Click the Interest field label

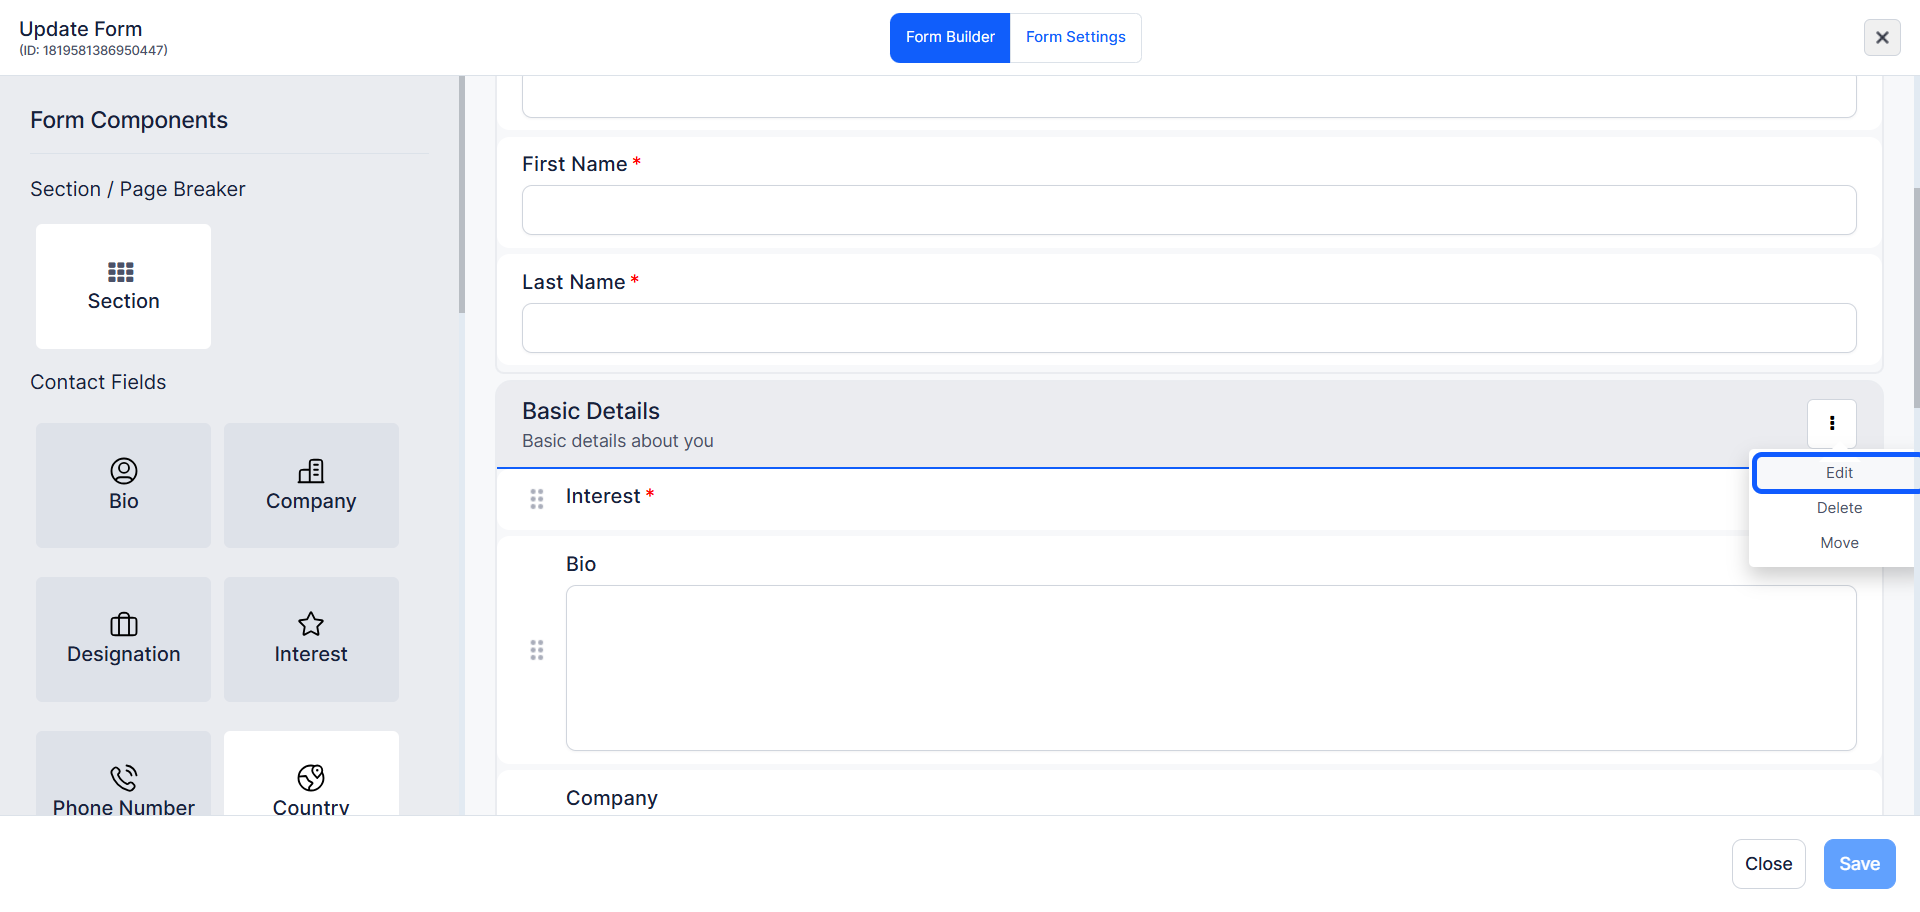click(603, 496)
